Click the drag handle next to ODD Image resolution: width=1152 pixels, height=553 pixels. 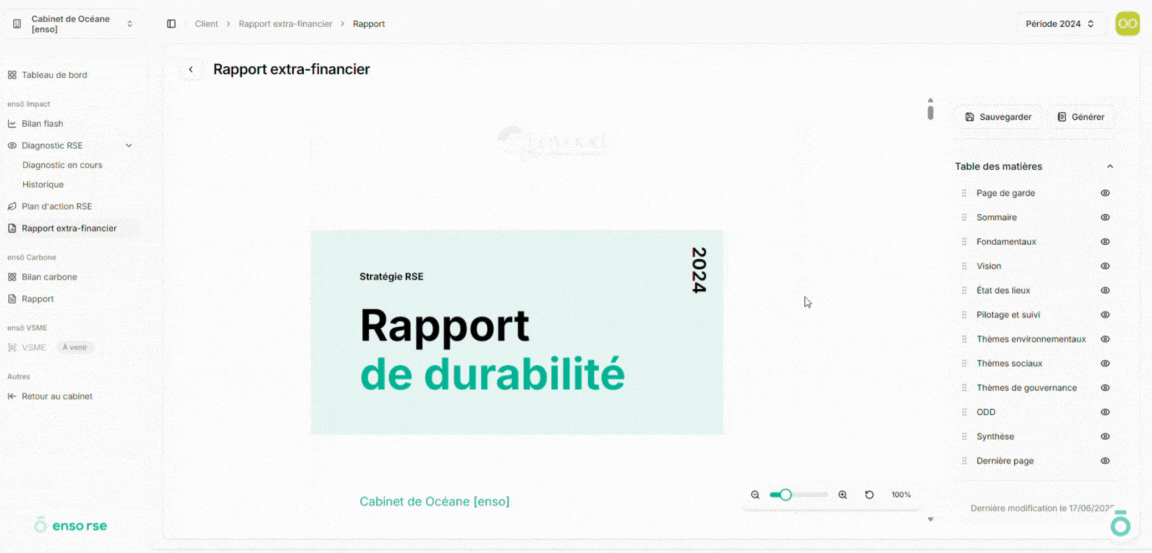(x=965, y=412)
